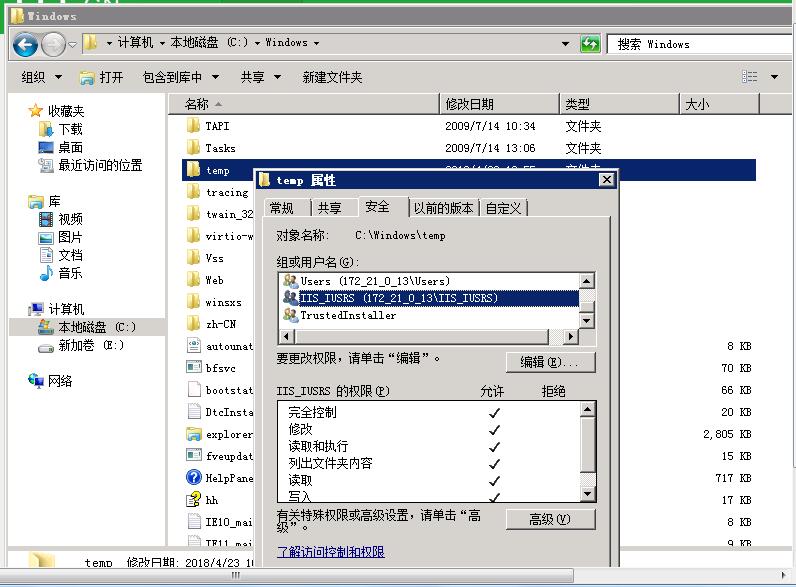Click the back navigation arrow button
Screen dimensions: 796x587
coord(25,44)
